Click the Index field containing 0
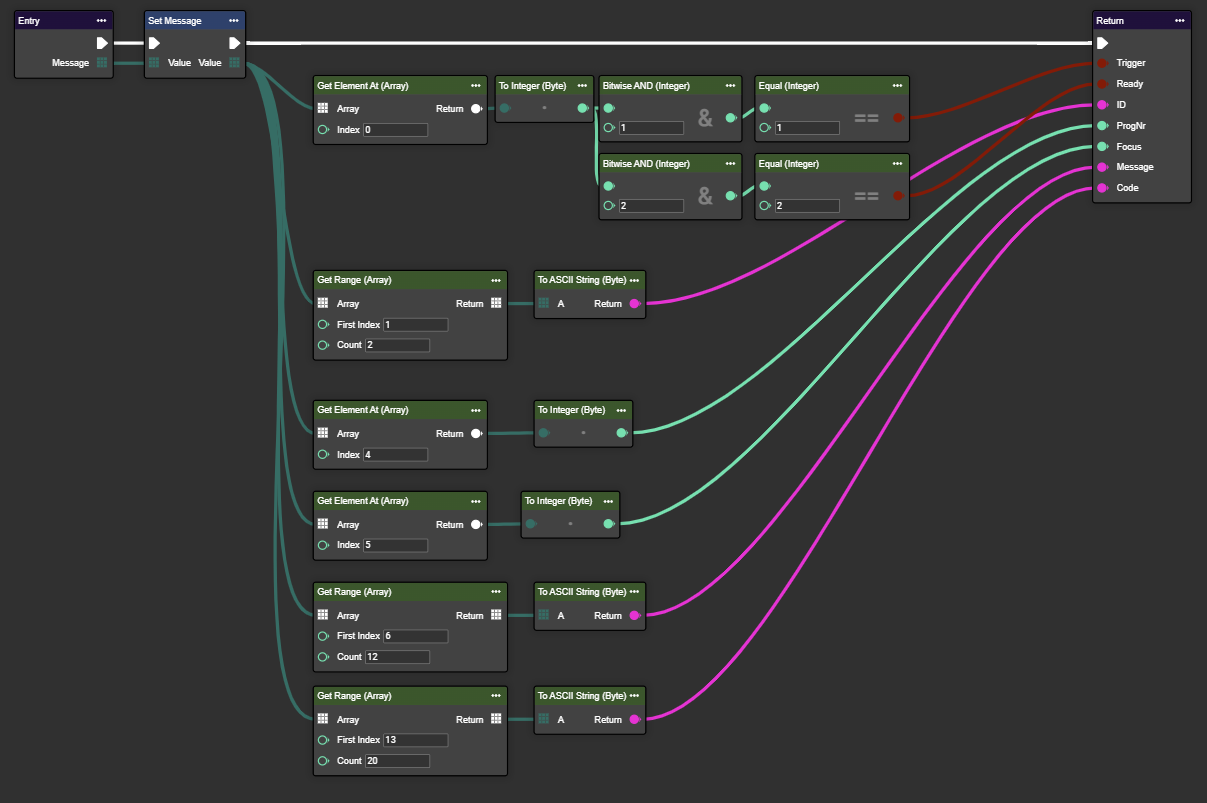The image size is (1207, 803). click(395, 130)
